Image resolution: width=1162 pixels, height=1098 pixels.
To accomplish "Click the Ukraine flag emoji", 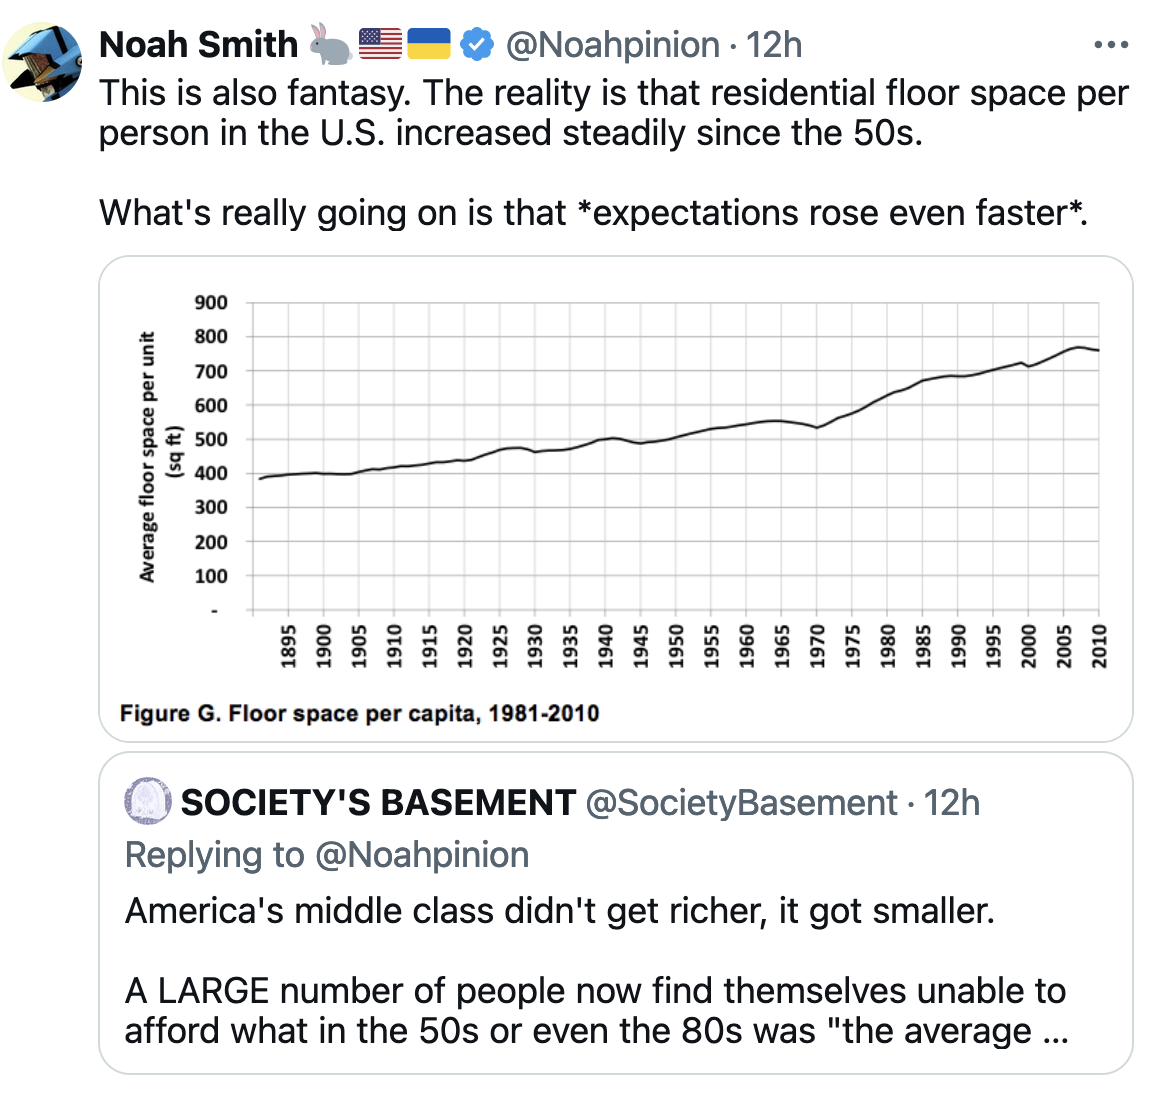I will (430, 44).
